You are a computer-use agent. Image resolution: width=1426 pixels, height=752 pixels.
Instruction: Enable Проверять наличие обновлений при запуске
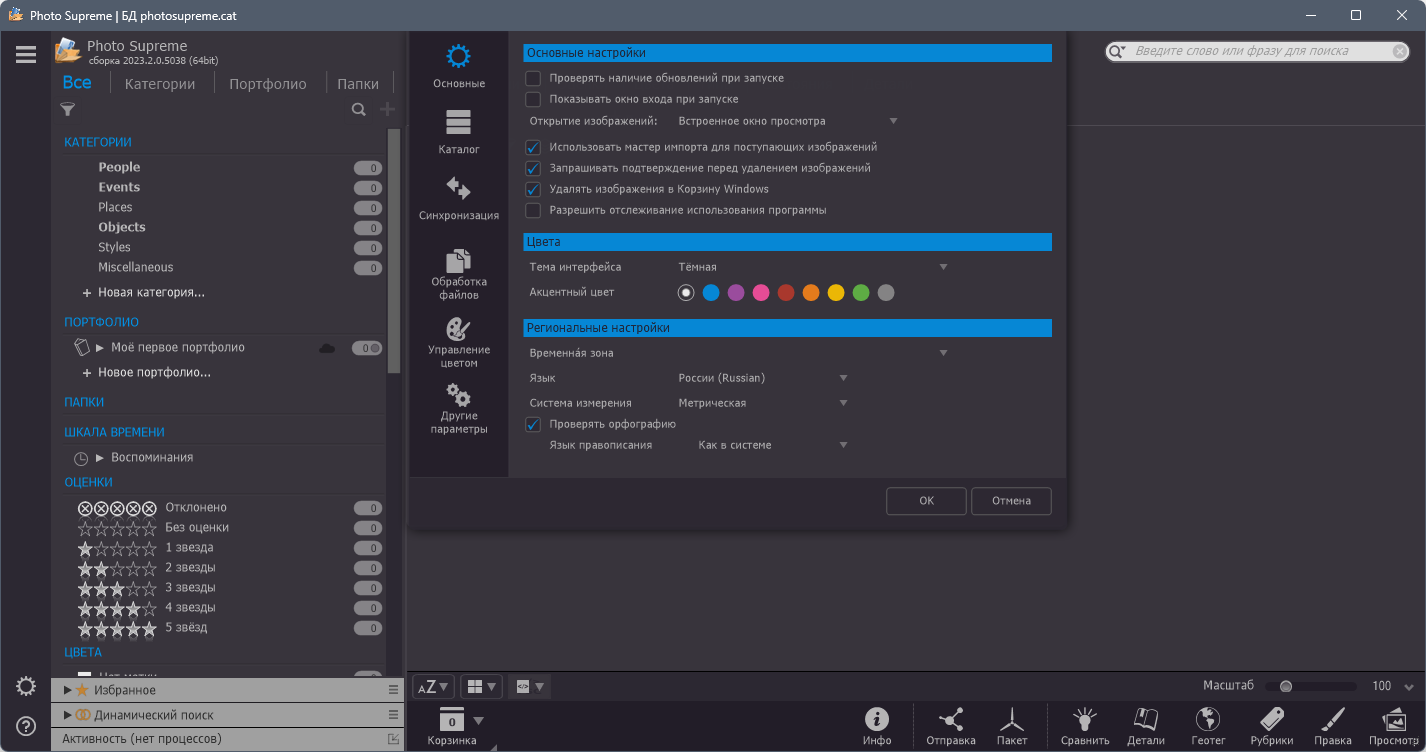pos(533,78)
